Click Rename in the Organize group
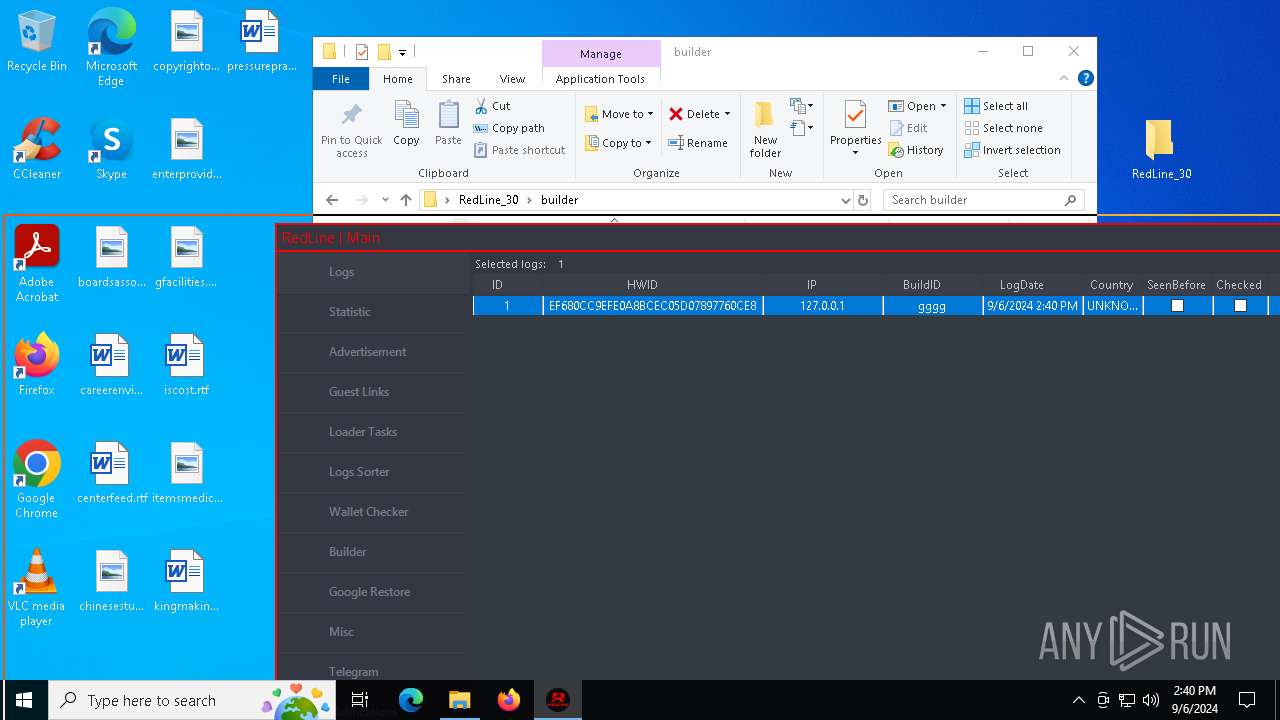 [698, 143]
